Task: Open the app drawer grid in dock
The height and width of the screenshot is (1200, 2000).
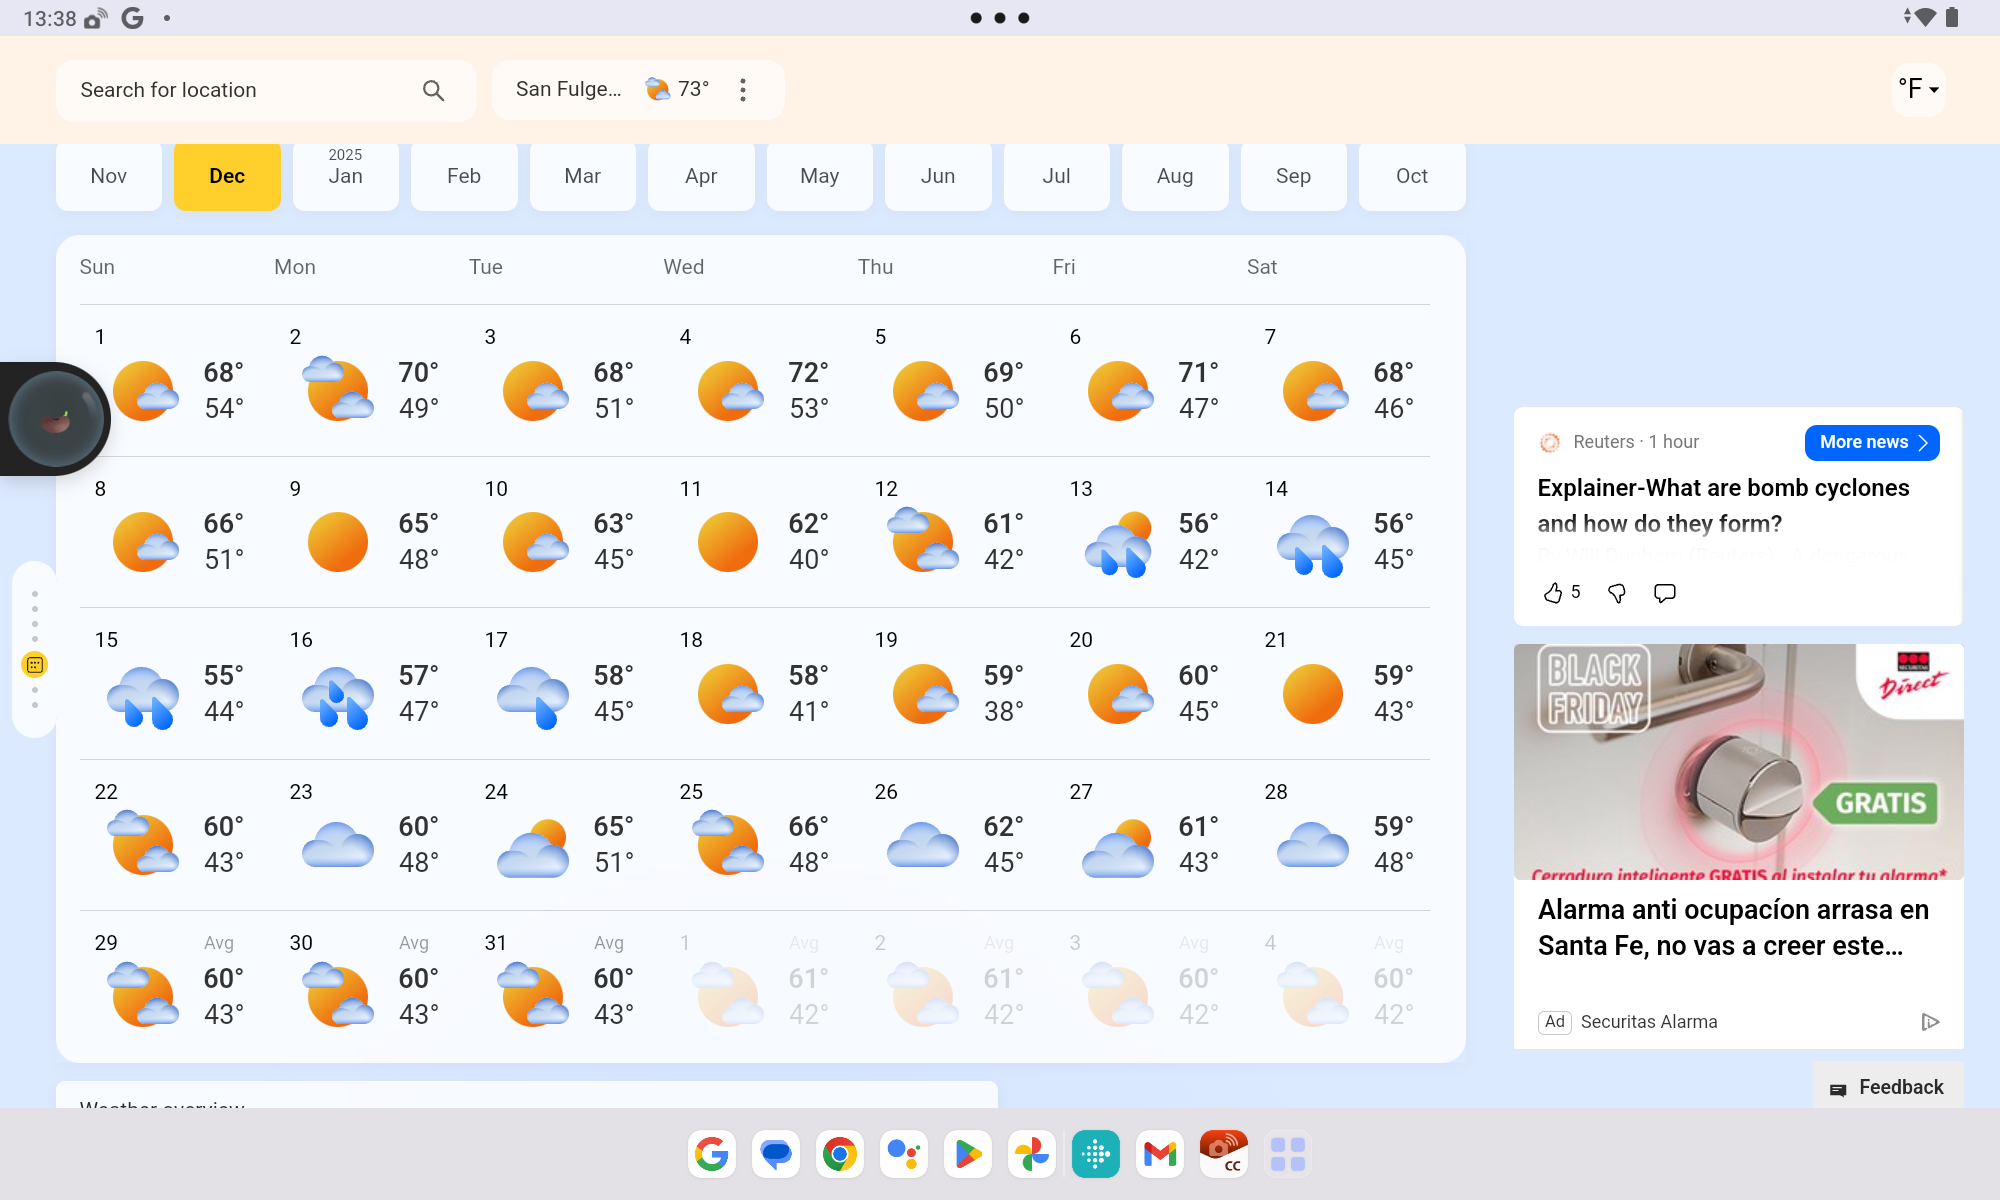Action: pos(1288,1155)
